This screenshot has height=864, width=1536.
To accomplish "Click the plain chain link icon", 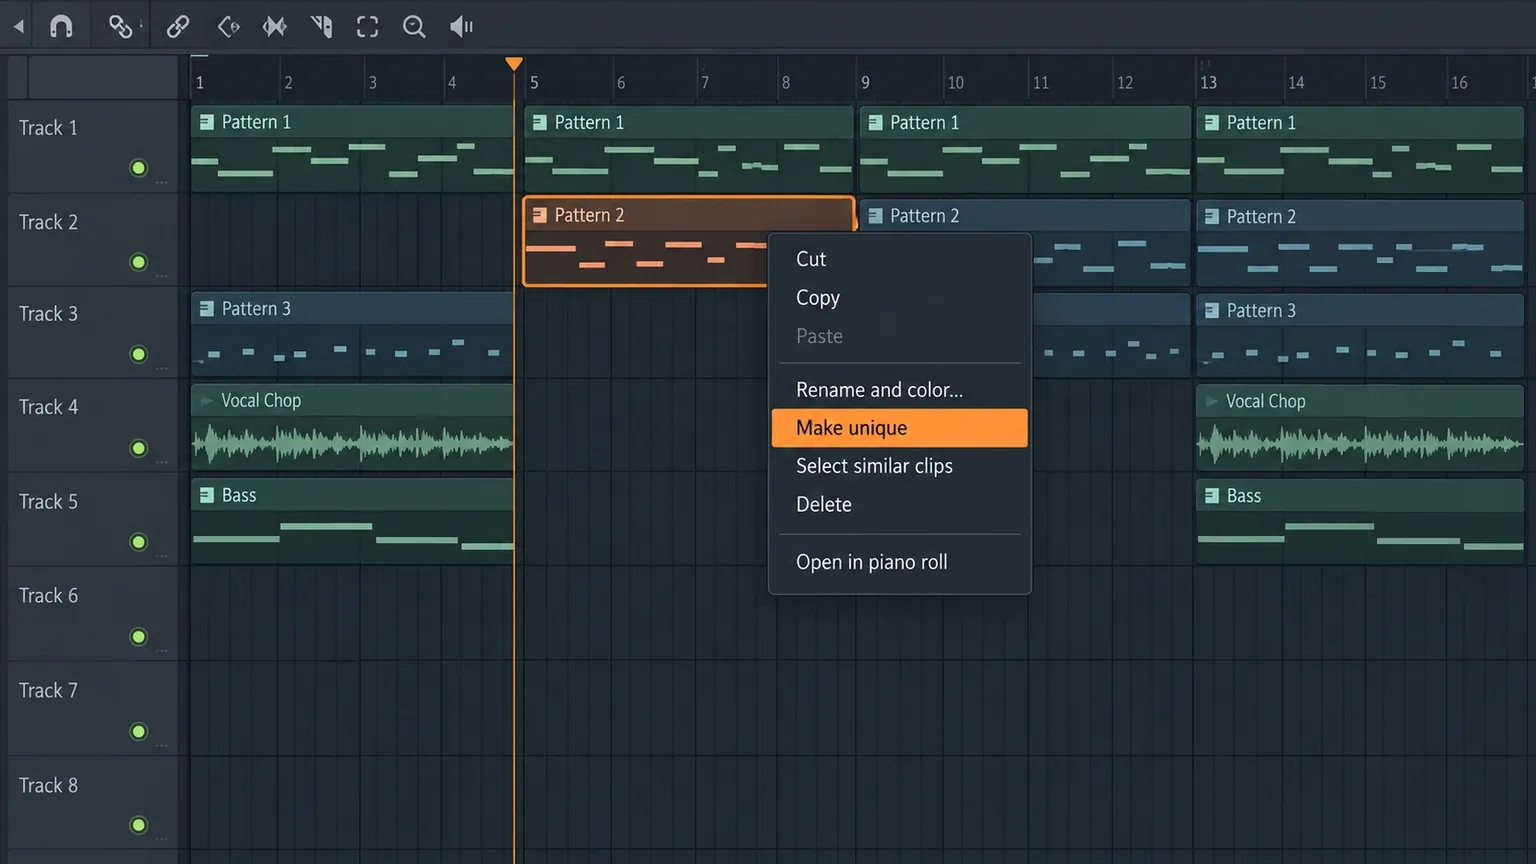I will click(178, 27).
